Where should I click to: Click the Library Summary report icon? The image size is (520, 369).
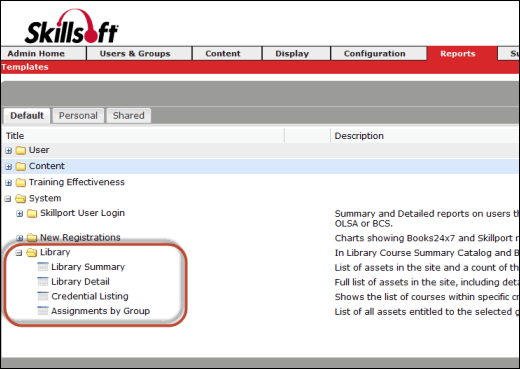[x=43, y=267]
